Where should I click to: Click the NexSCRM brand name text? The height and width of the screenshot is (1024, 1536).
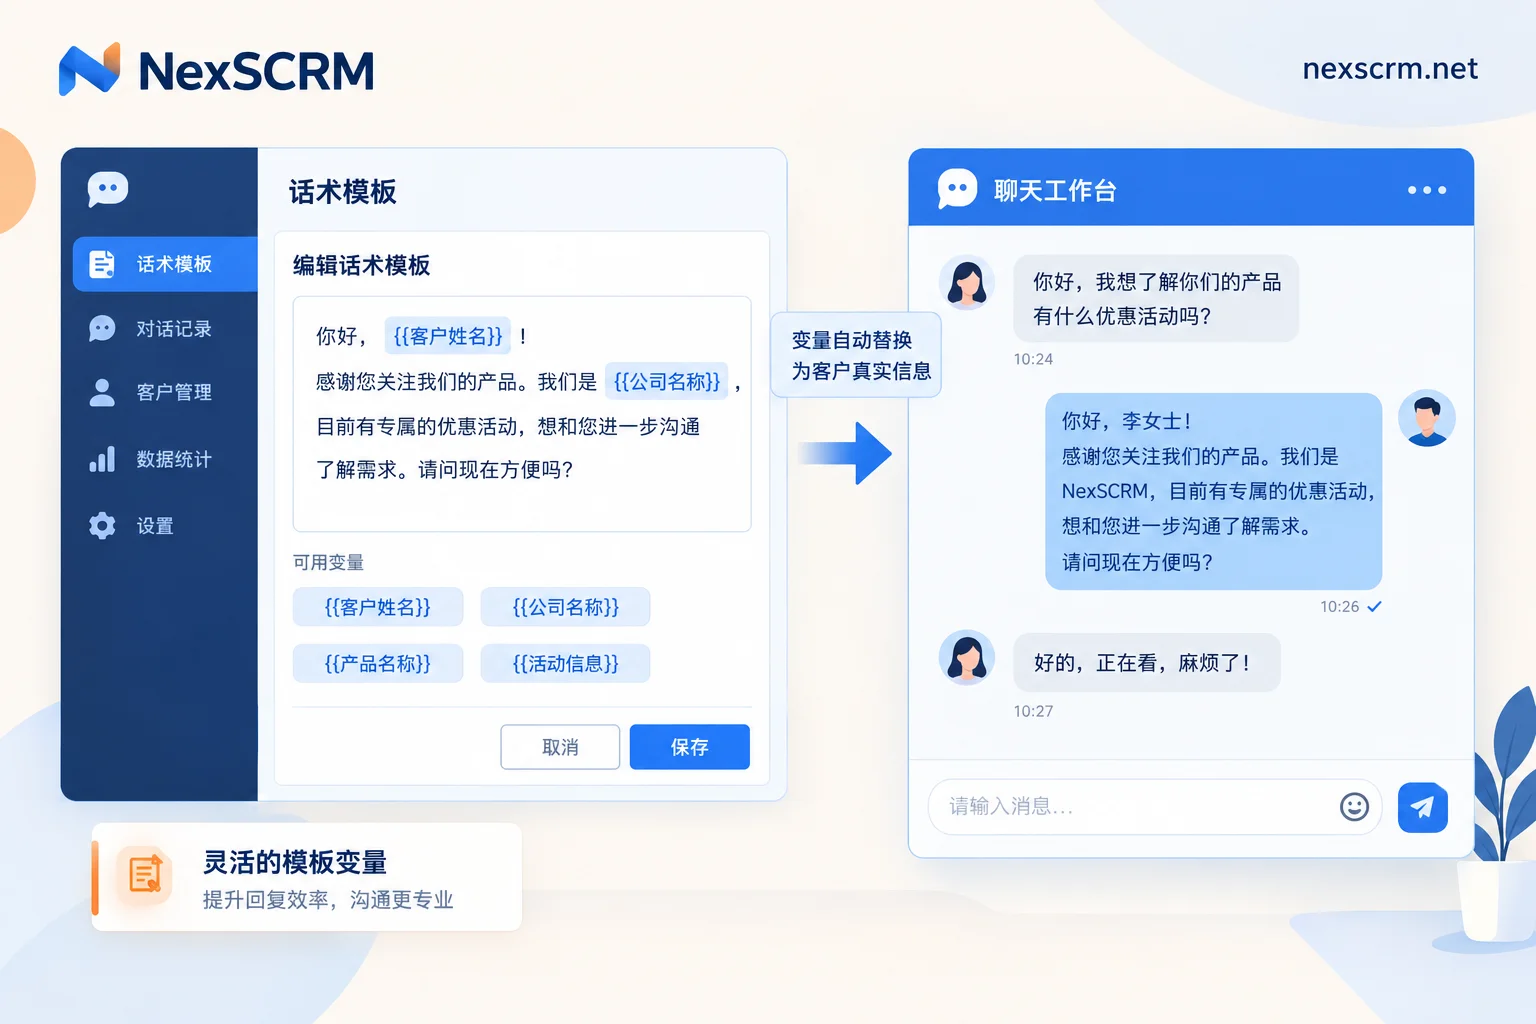257,71
